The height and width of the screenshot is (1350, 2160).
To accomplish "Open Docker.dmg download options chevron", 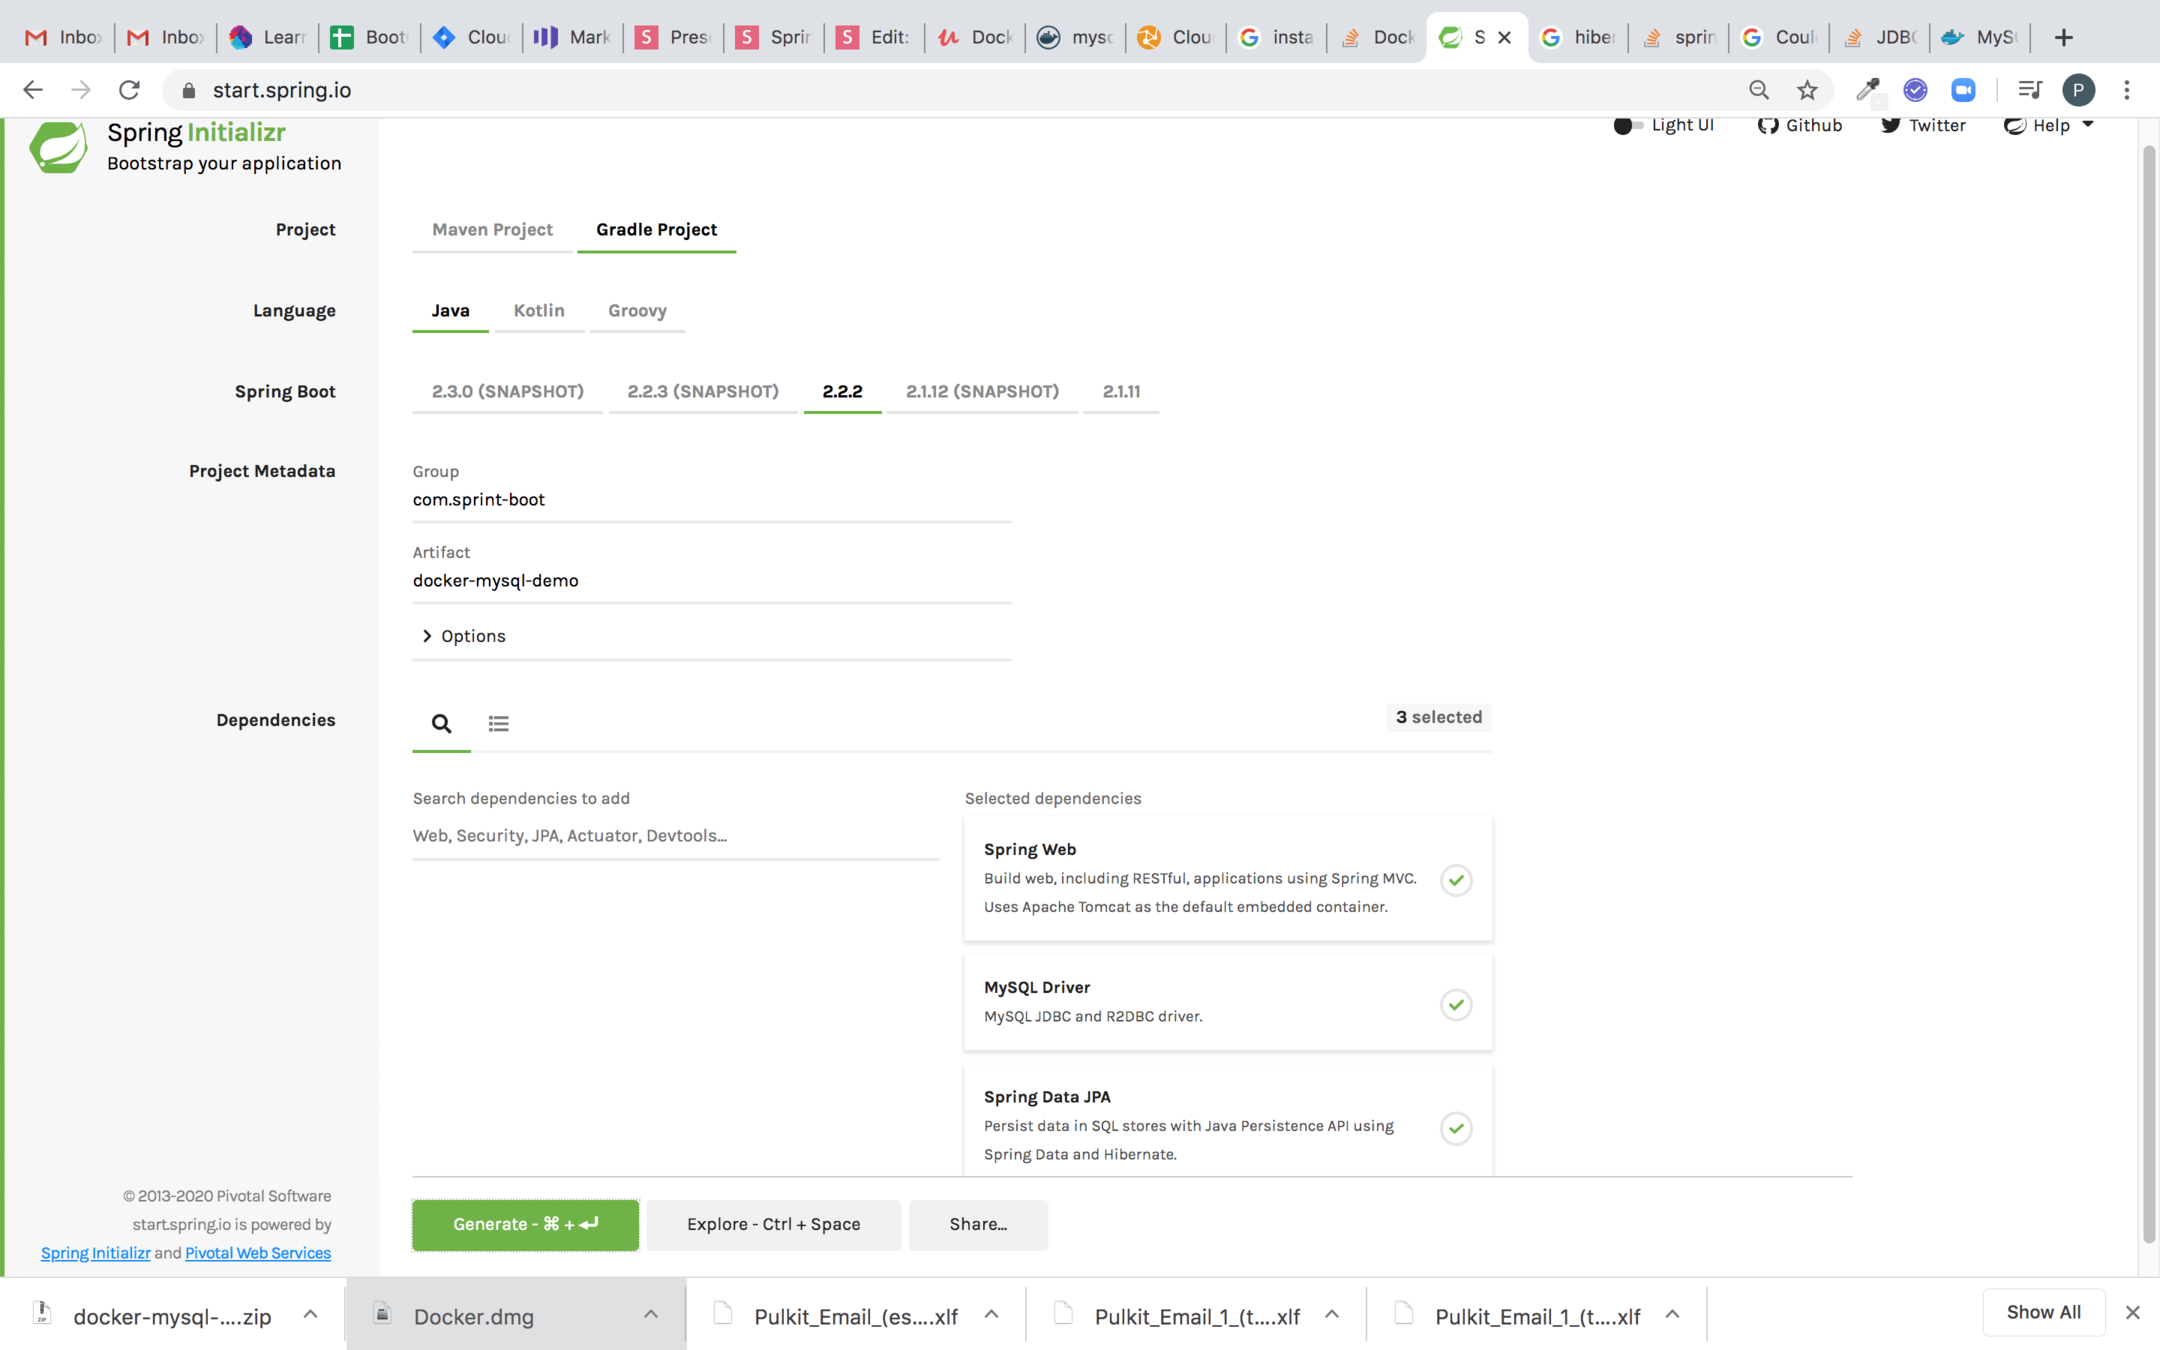I will click(x=651, y=1314).
